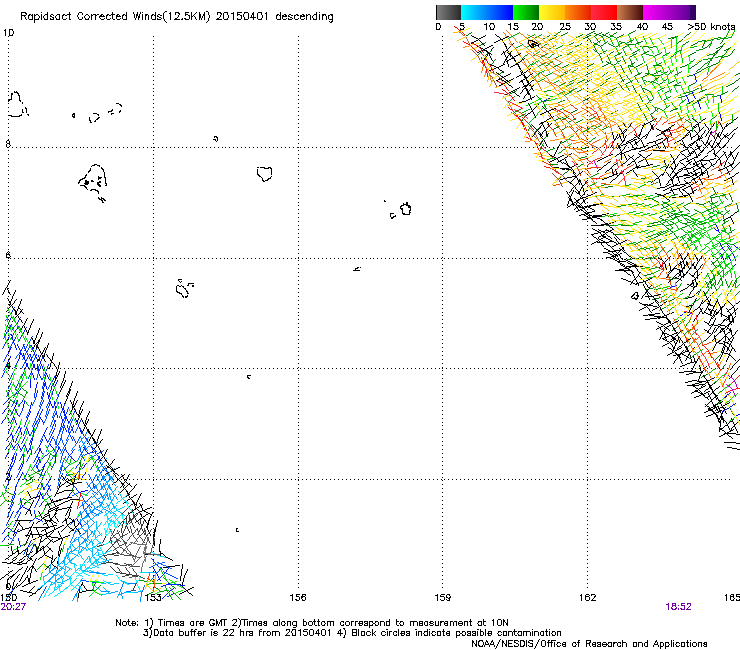Click the note line 'Times are GMT'
Screen dimensions: 740x650
pos(192,623)
